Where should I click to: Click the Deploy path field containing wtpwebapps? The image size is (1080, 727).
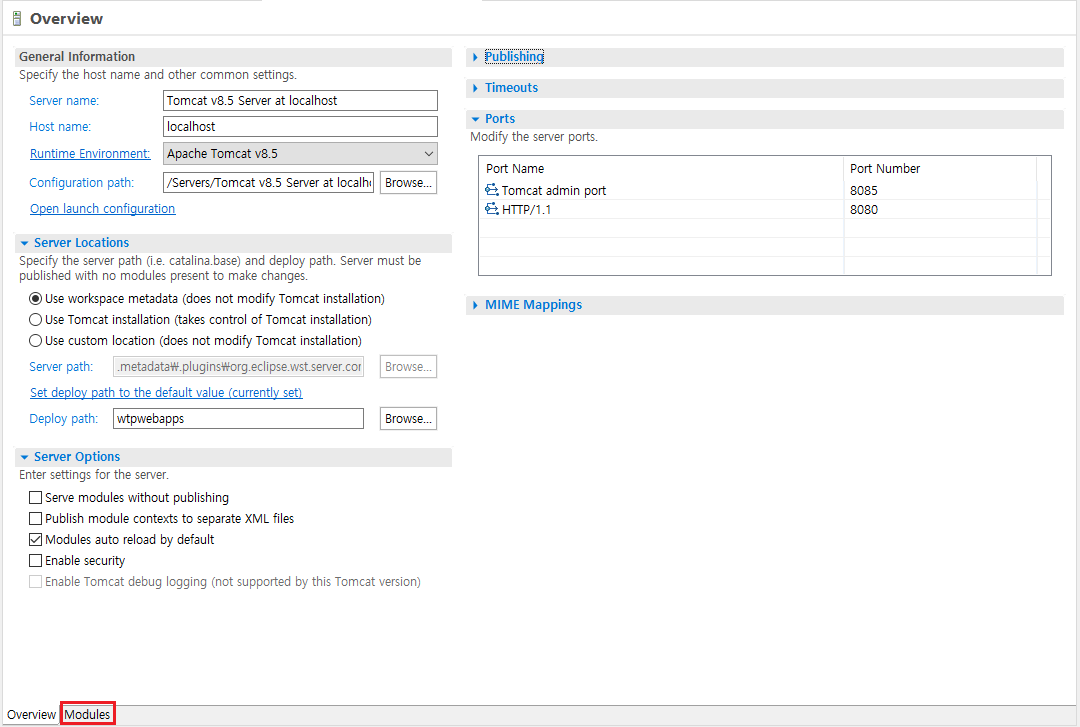pyautogui.click(x=238, y=418)
